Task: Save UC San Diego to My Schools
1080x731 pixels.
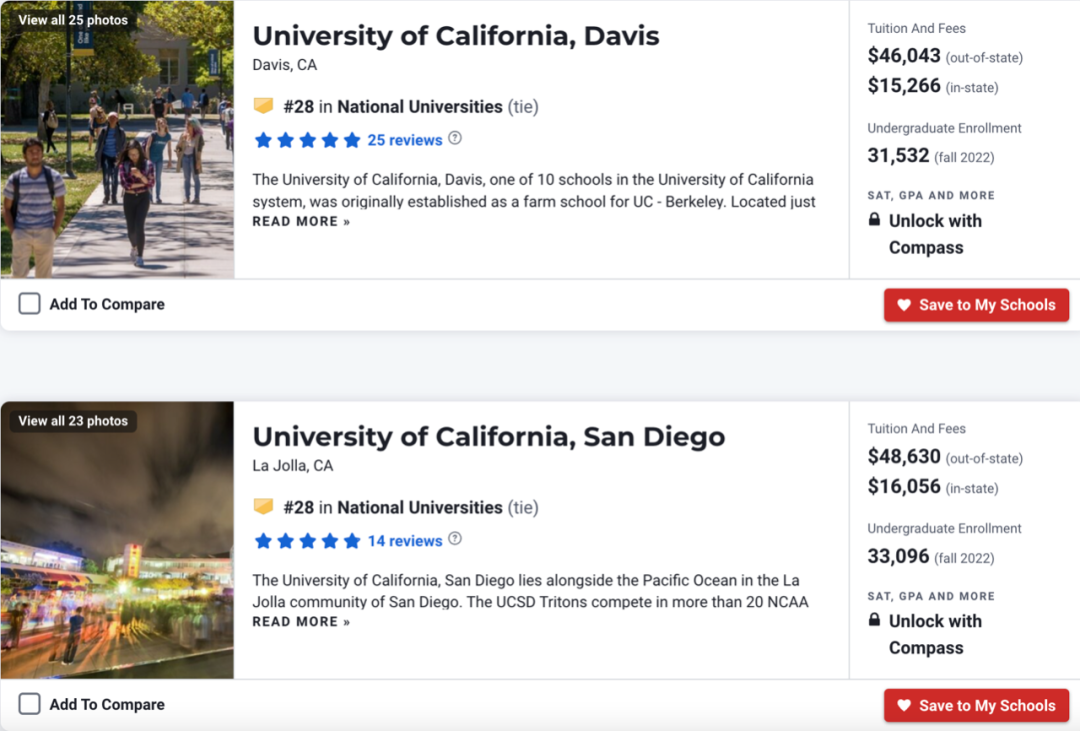Action: tap(976, 705)
